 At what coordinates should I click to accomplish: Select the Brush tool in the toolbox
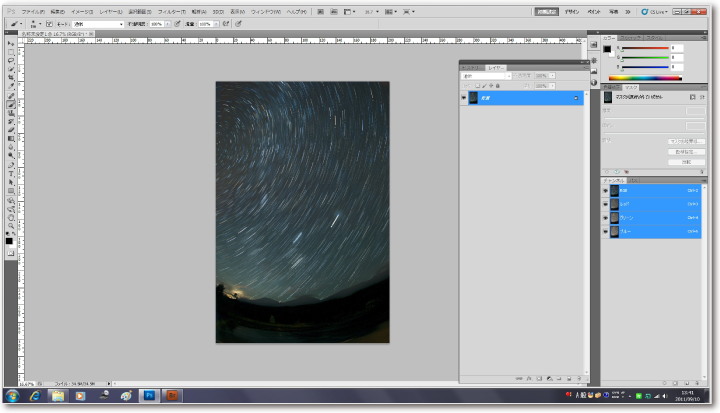pyautogui.click(x=11, y=104)
